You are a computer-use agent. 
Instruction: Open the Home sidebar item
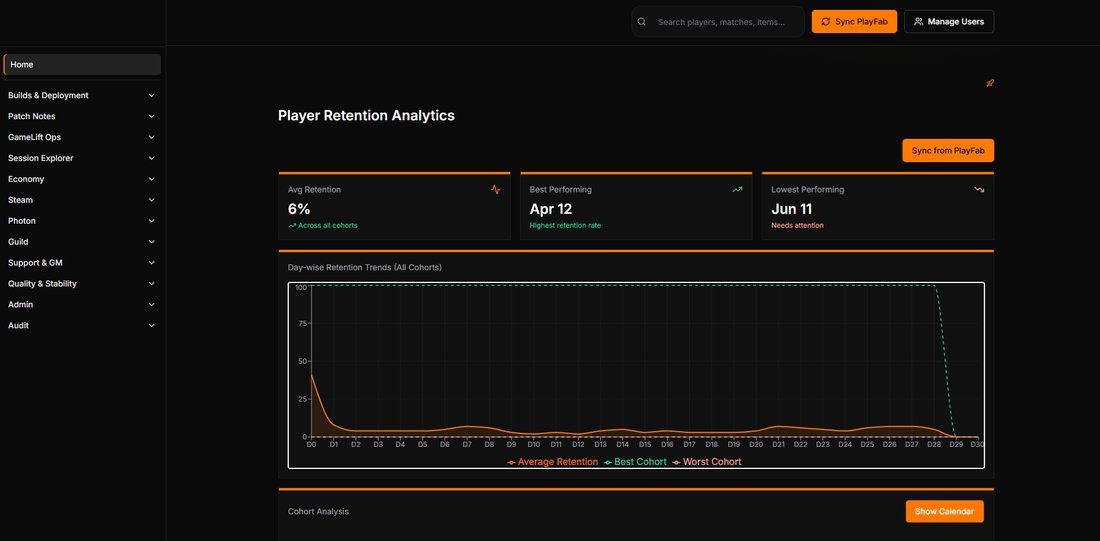tap(82, 65)
